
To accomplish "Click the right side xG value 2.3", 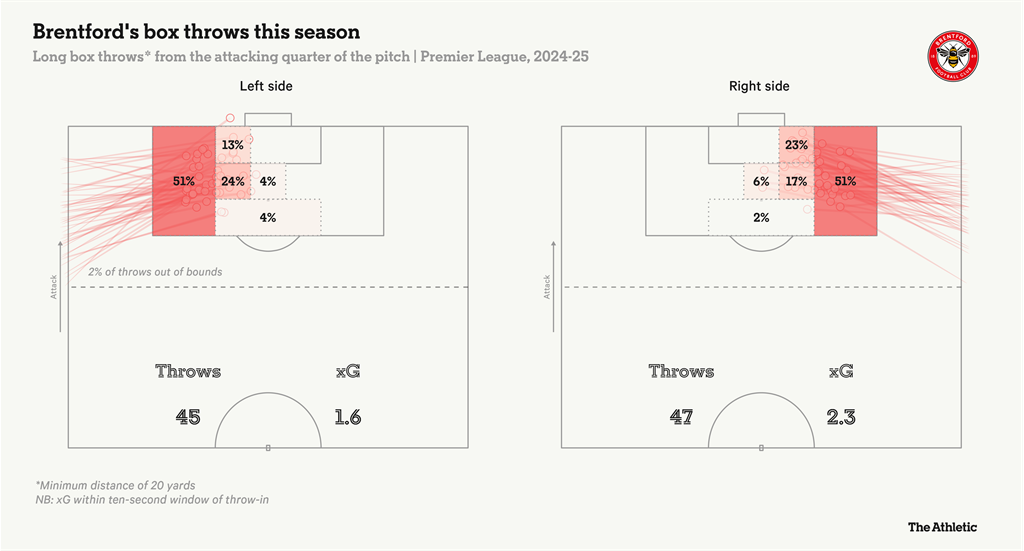I will [x=841, y=417].
